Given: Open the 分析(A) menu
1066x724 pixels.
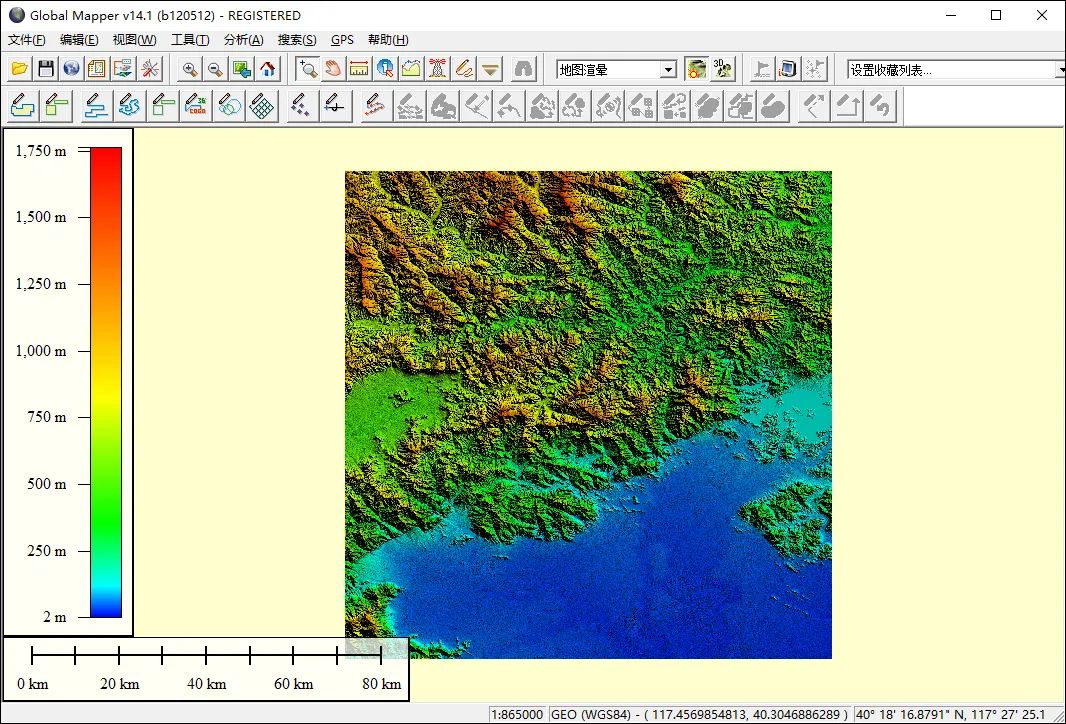Looking at the screenshot, I should (x=243, y=39).
